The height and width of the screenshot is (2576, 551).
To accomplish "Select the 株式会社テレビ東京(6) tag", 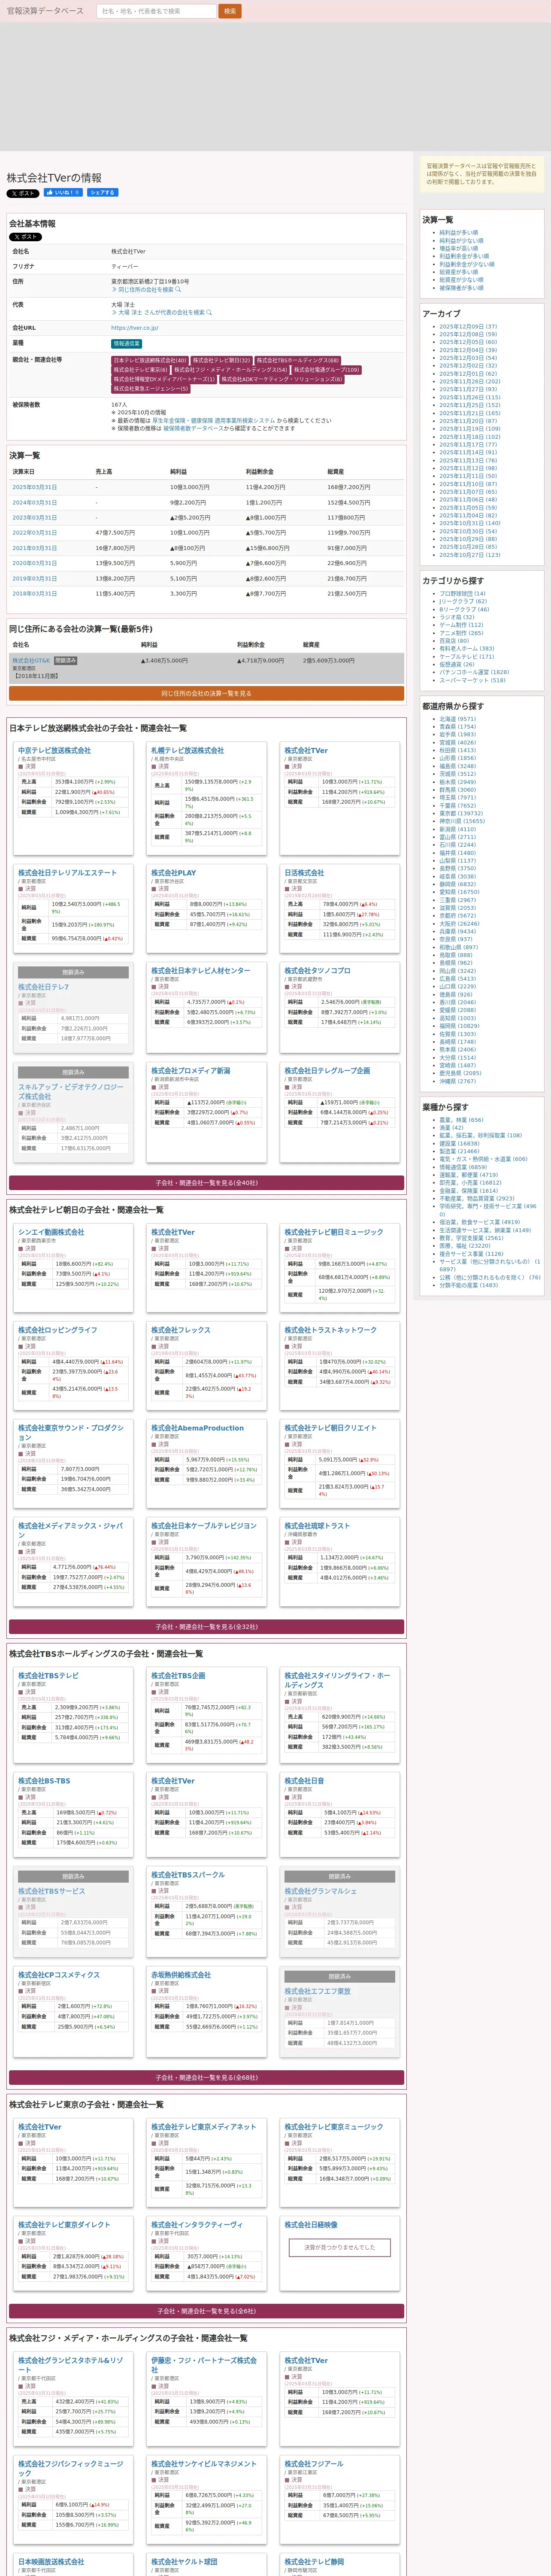I will (x=140, y=370).
